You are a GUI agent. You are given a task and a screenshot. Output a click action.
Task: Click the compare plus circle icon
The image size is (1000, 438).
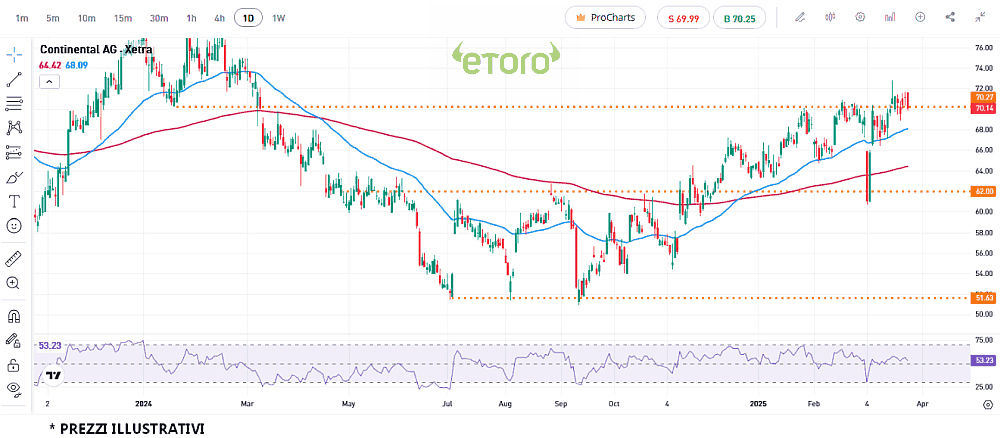pyautogui.click(x=920, y=17)
